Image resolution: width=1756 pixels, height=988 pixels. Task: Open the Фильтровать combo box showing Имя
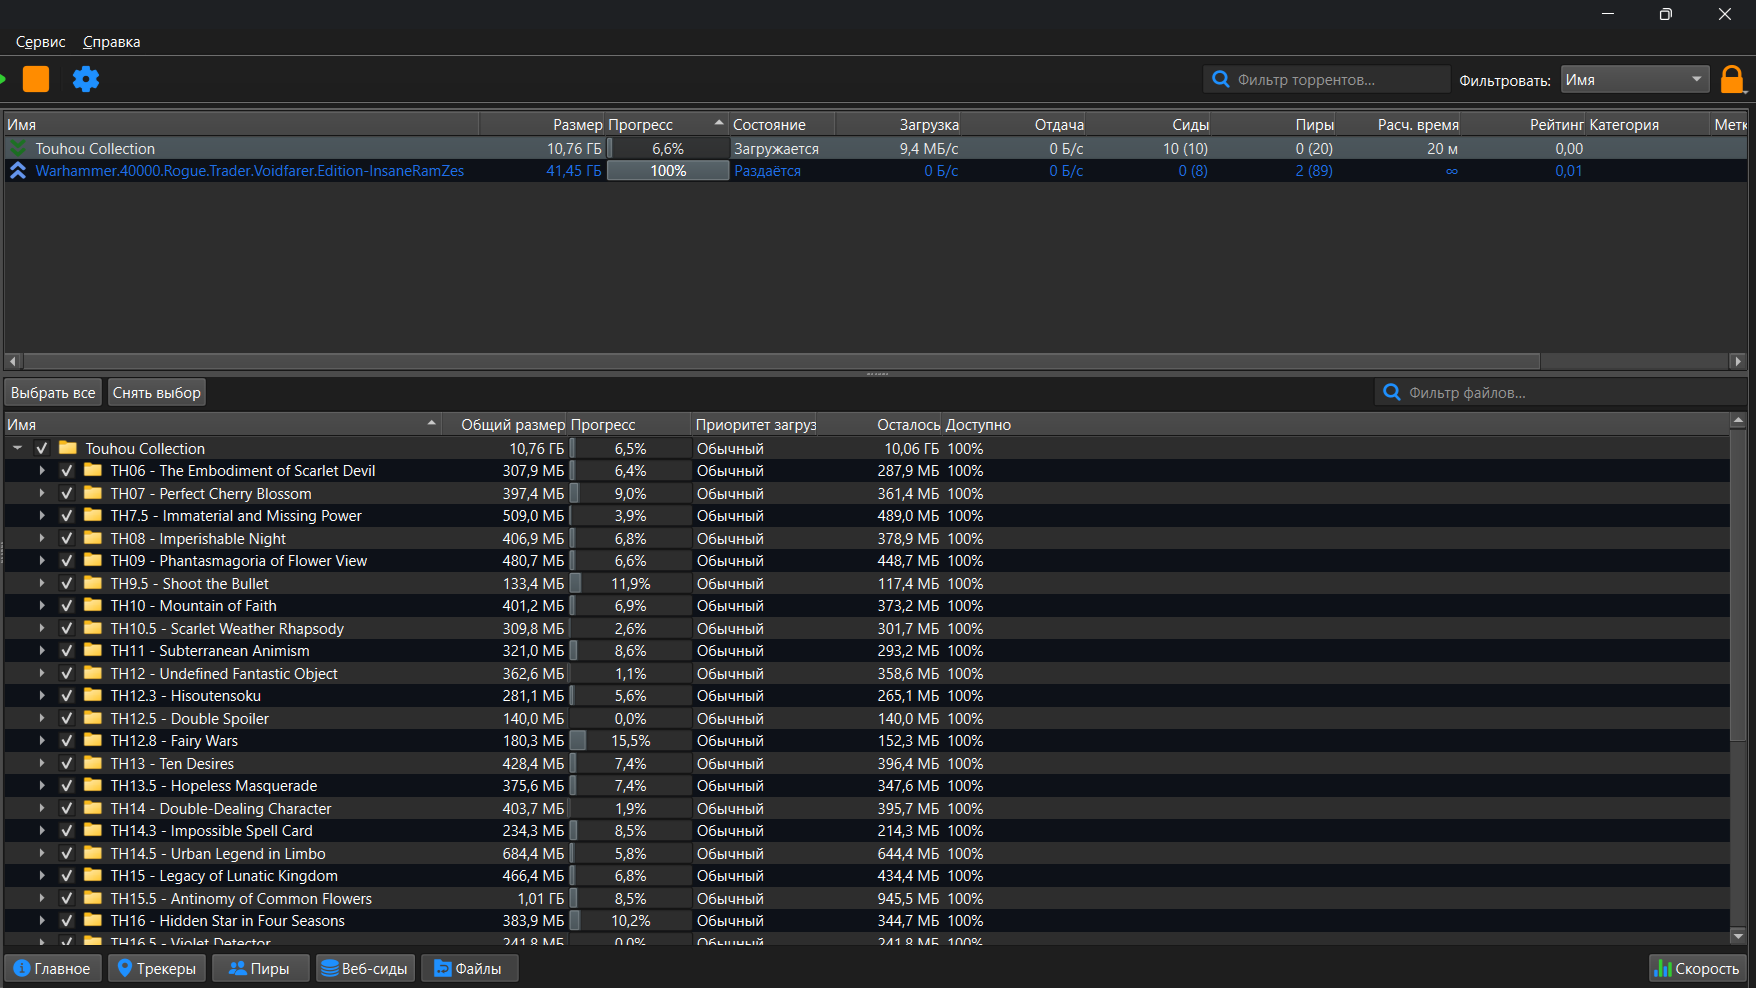pyautogui.click(x=1635, y=80)
